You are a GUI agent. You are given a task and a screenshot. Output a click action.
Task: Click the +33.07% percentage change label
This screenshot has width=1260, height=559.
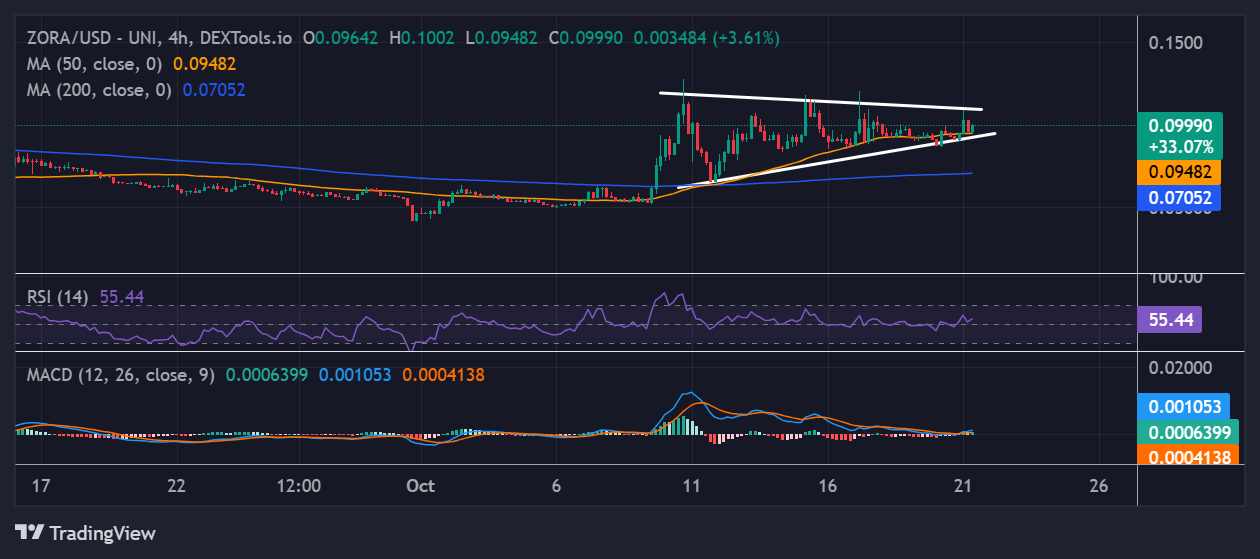(x=1180, y=146)
